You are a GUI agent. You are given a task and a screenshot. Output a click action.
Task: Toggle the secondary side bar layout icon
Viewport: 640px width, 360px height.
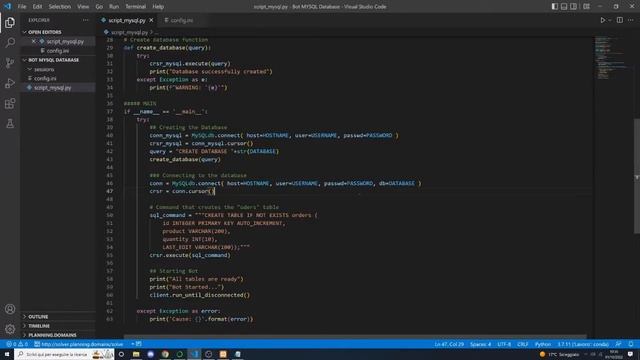tap(573, 7)
